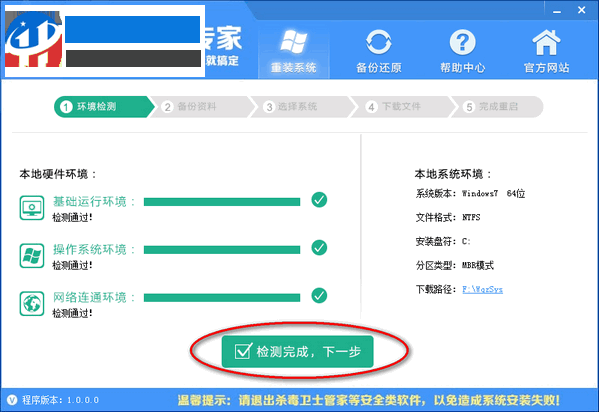Click the 网络连通环境 progress bar
The width and height of the screenshot is (599, 412).
pos(222,298)
